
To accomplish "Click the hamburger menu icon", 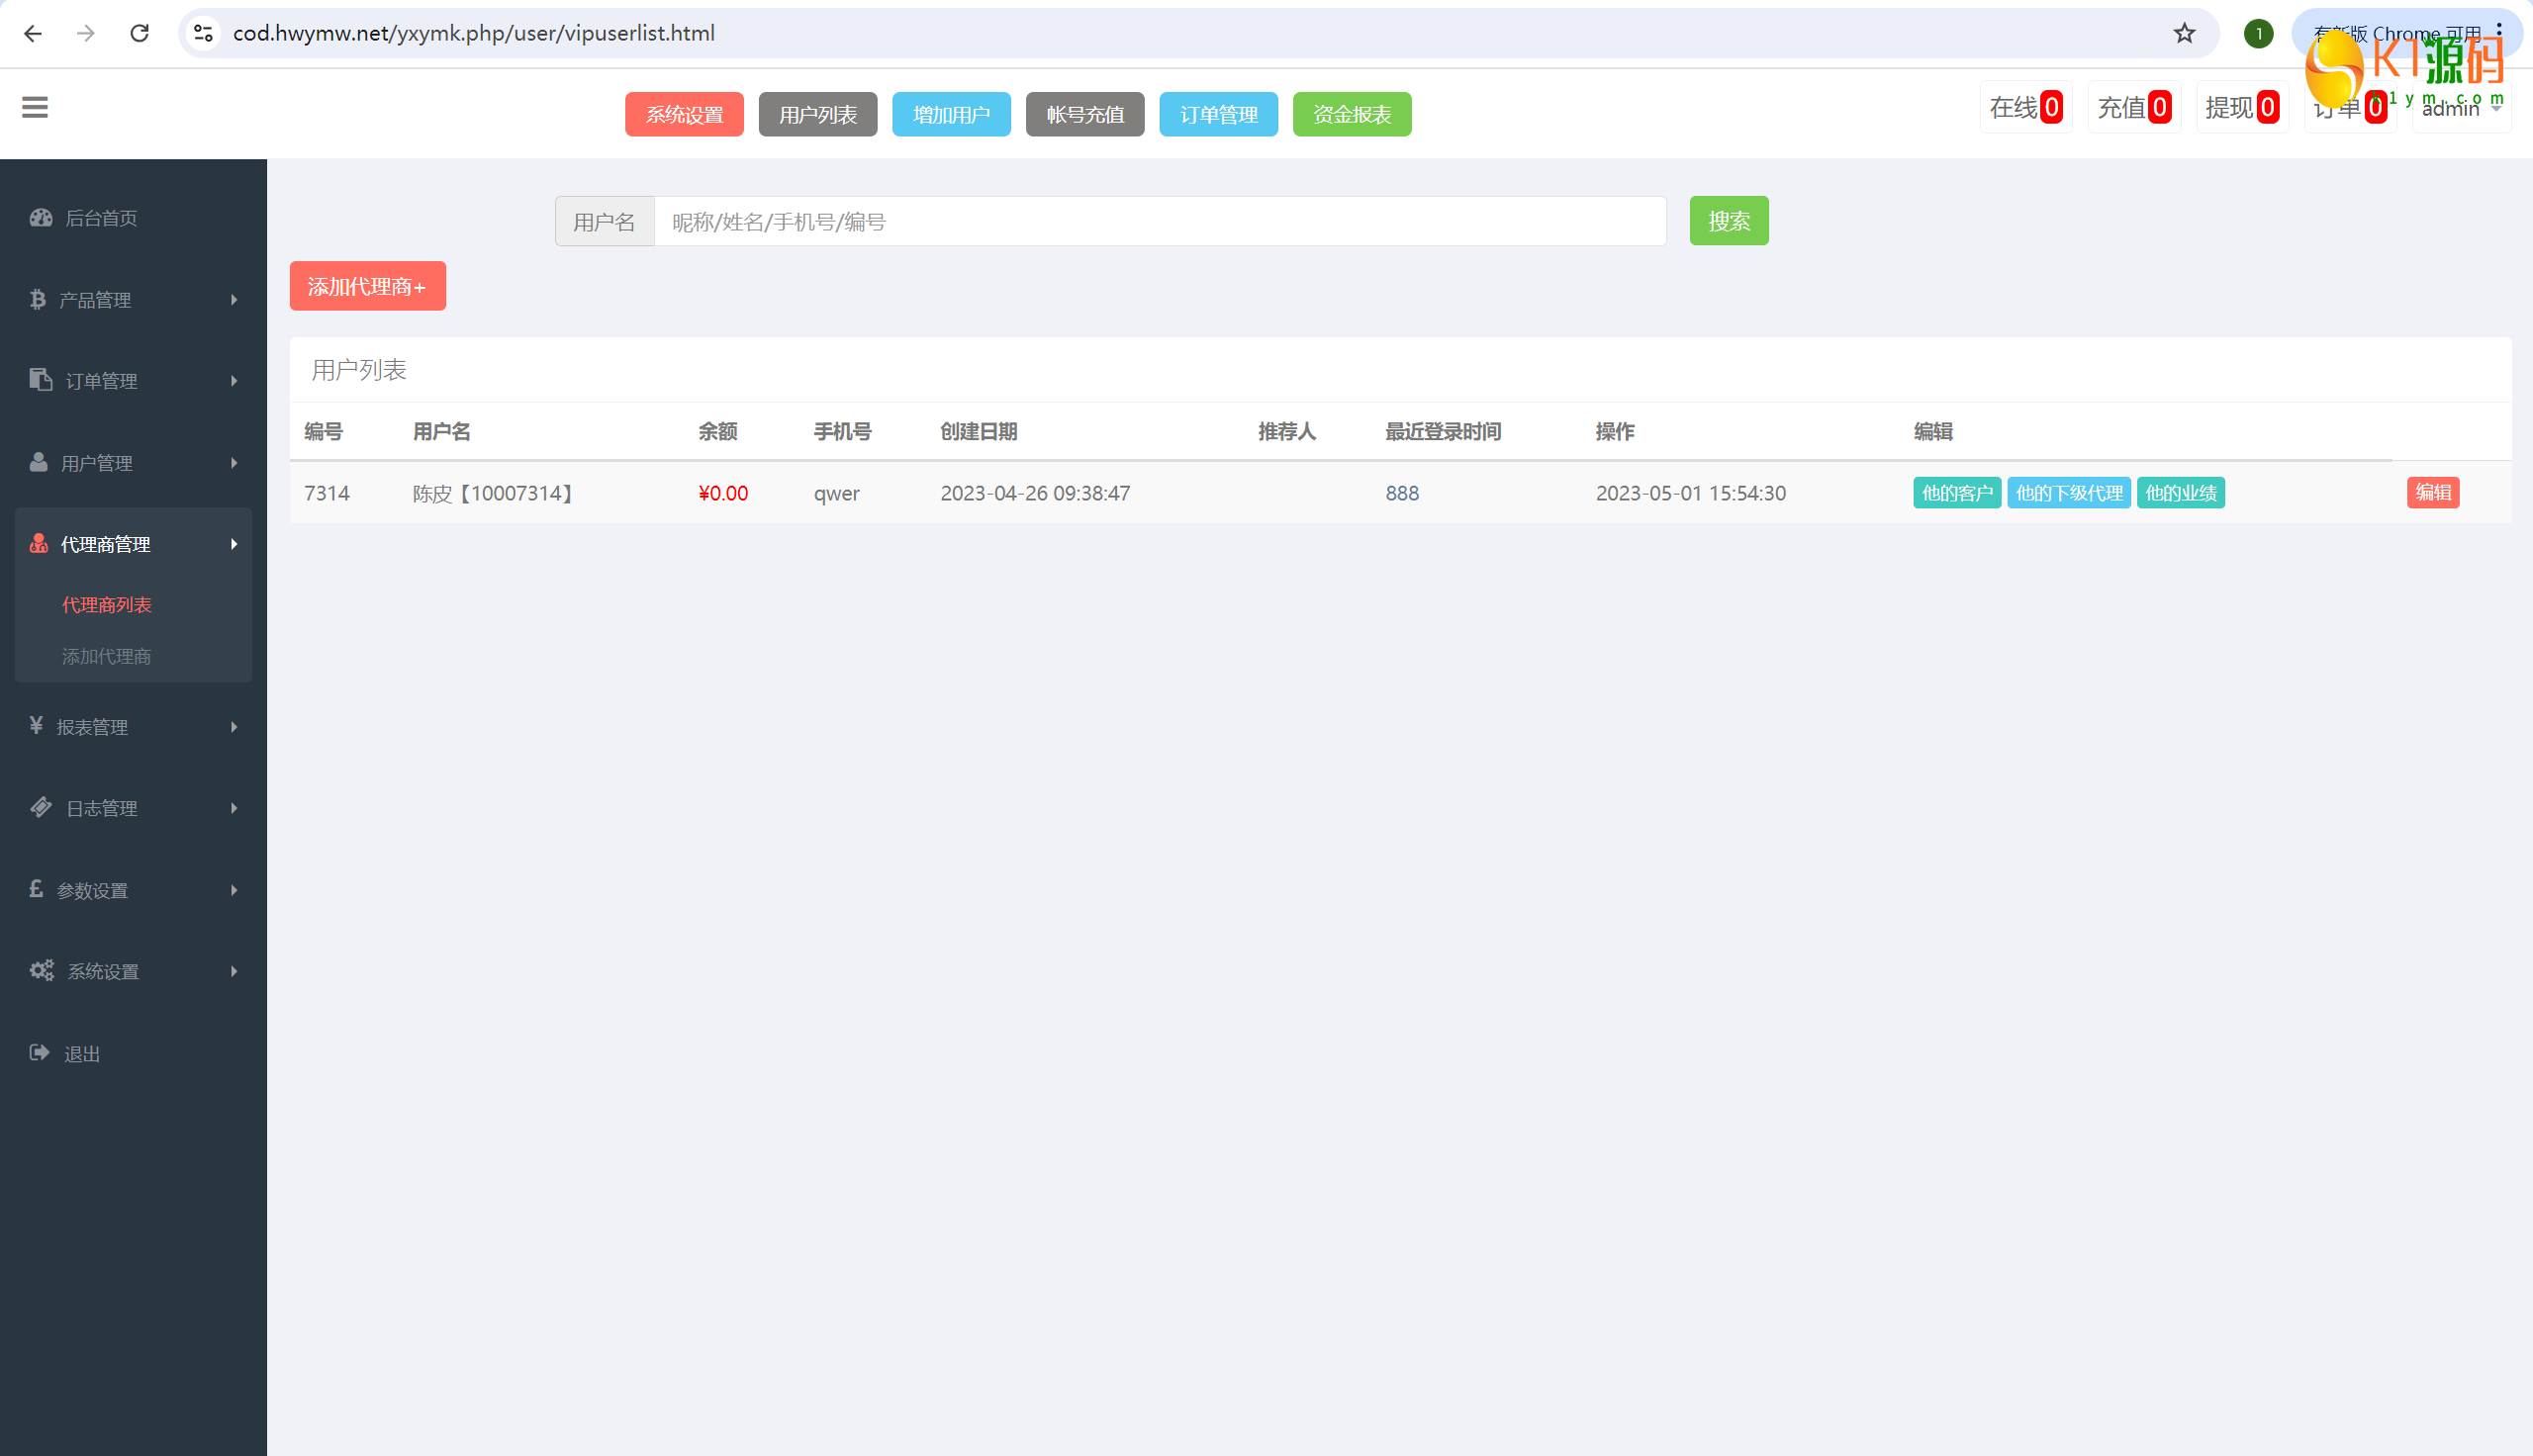I will click(x=35, y=107).
